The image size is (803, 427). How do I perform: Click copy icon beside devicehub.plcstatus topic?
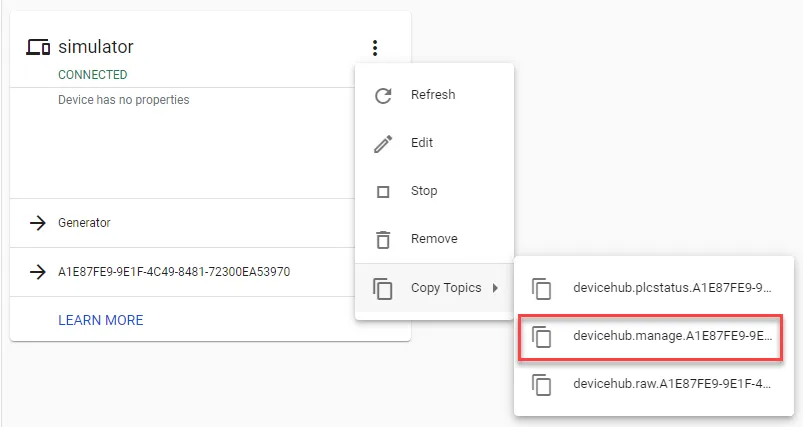coord(541,289)
